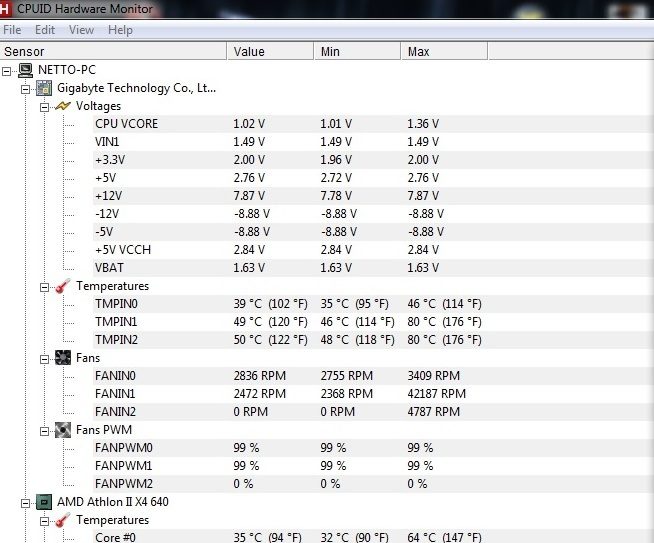This screenshot has width=654, height=543.
Task: Click the CPUID Hardware Monitor title icon
Action: coord(5,8)
